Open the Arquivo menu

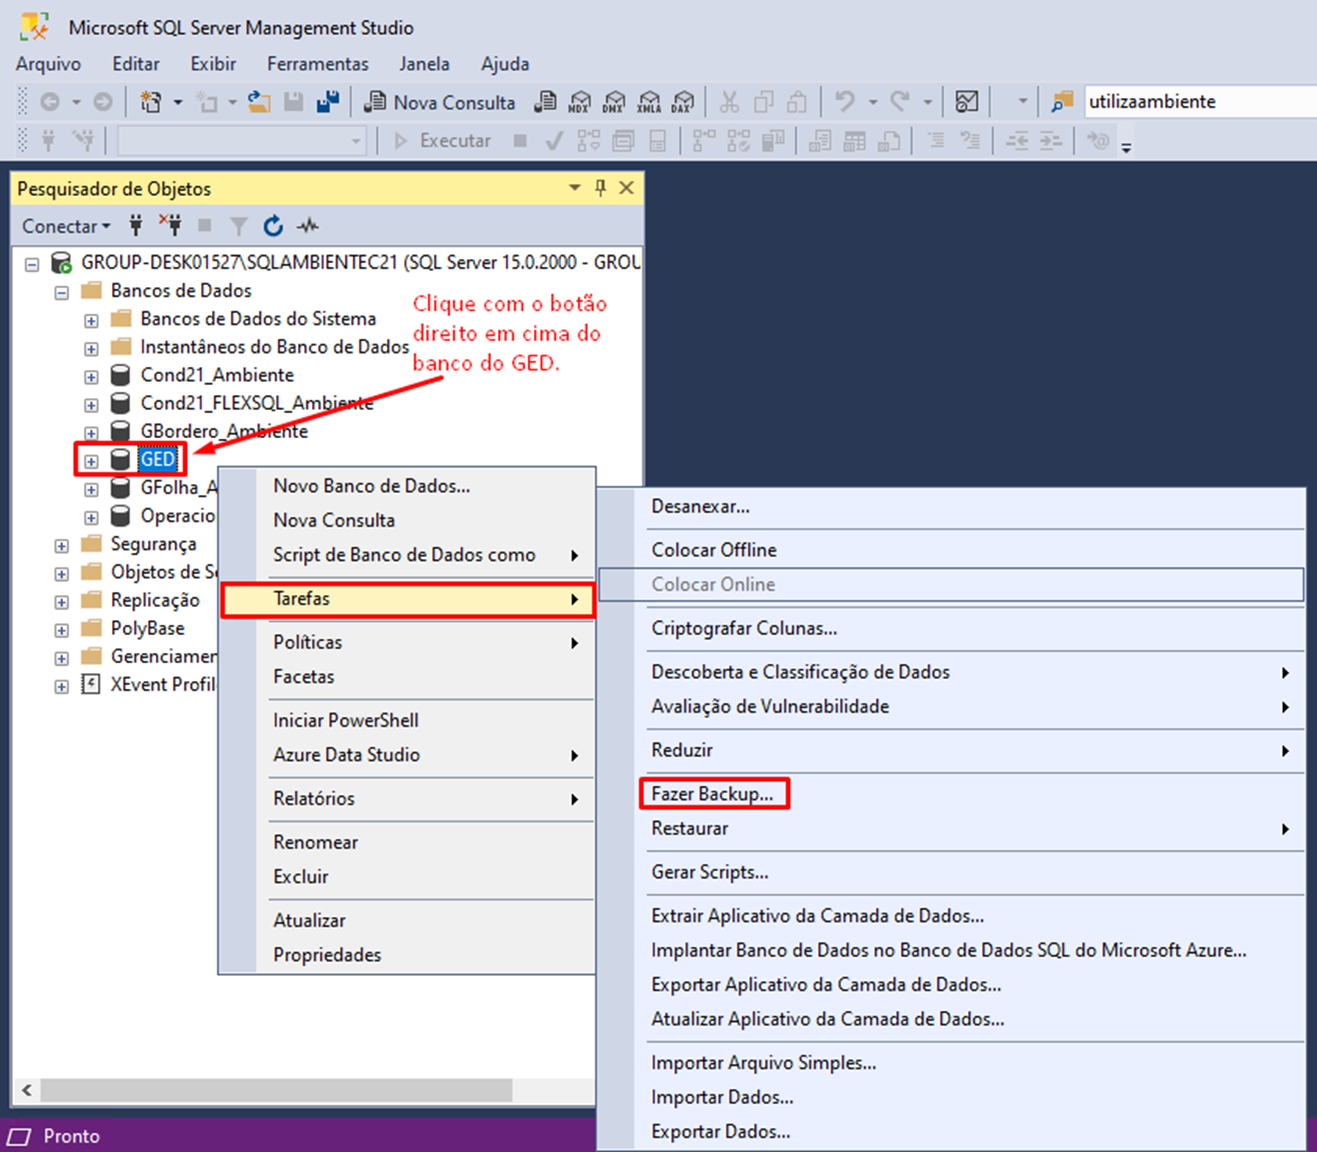(48, 64)
